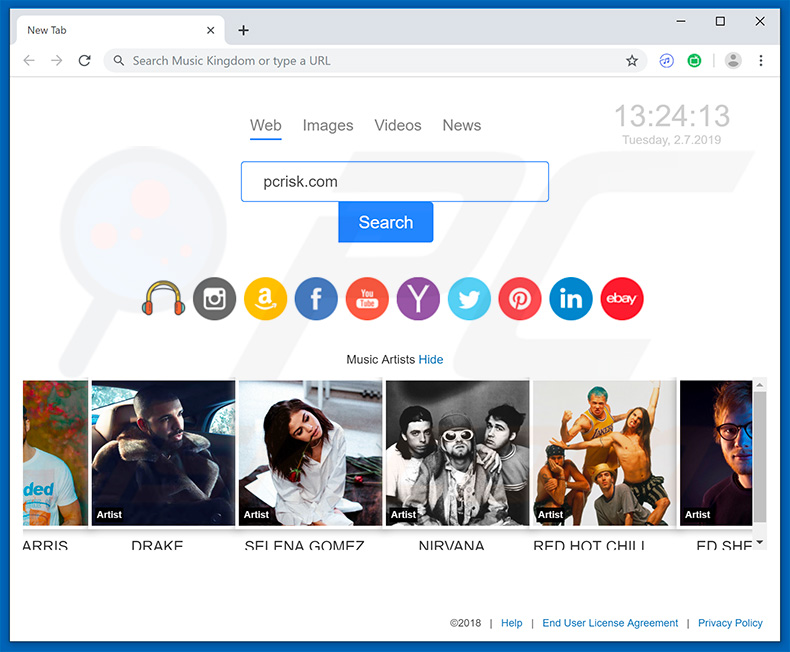Open the LinkedIn shortcut icon
Image resolution: width=790 pixels, height=652 pixels.
point(571,298)
